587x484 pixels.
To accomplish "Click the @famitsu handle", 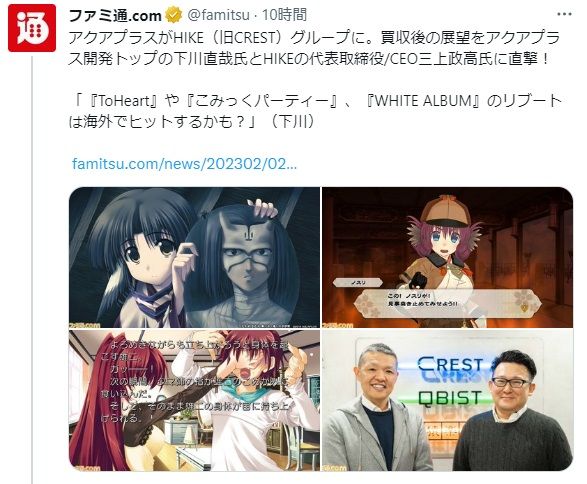I will pyautogui.click(x=218, y=15).
